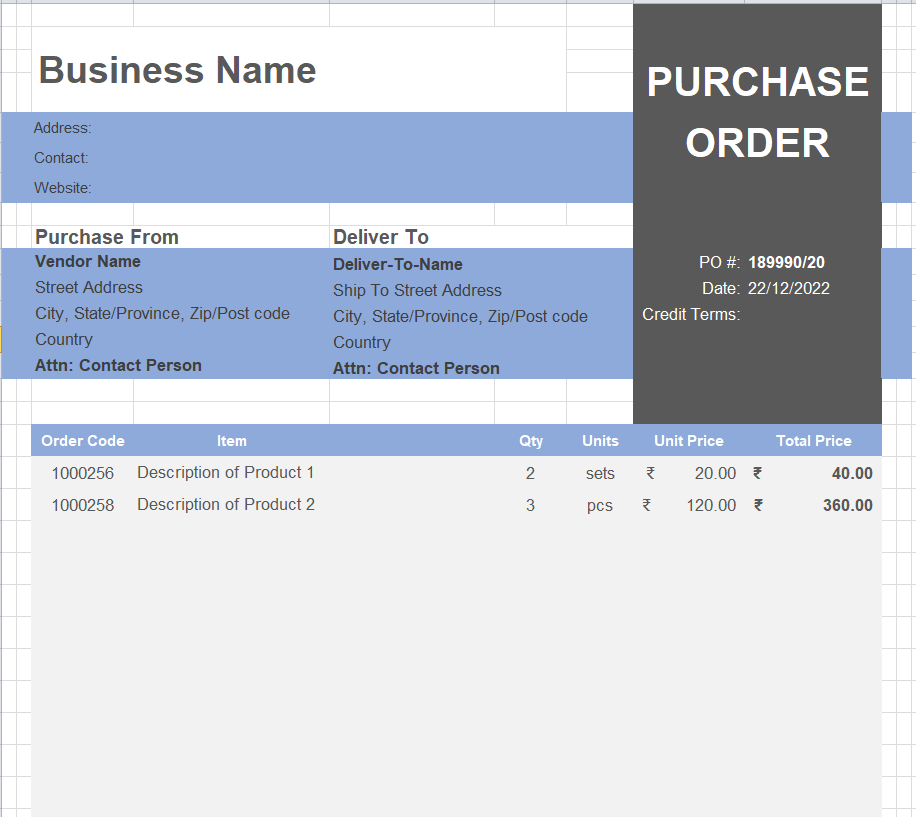Select the Vendor Name cell
The height and width of the screenshot is (817, 916).
tap(88, 261)
